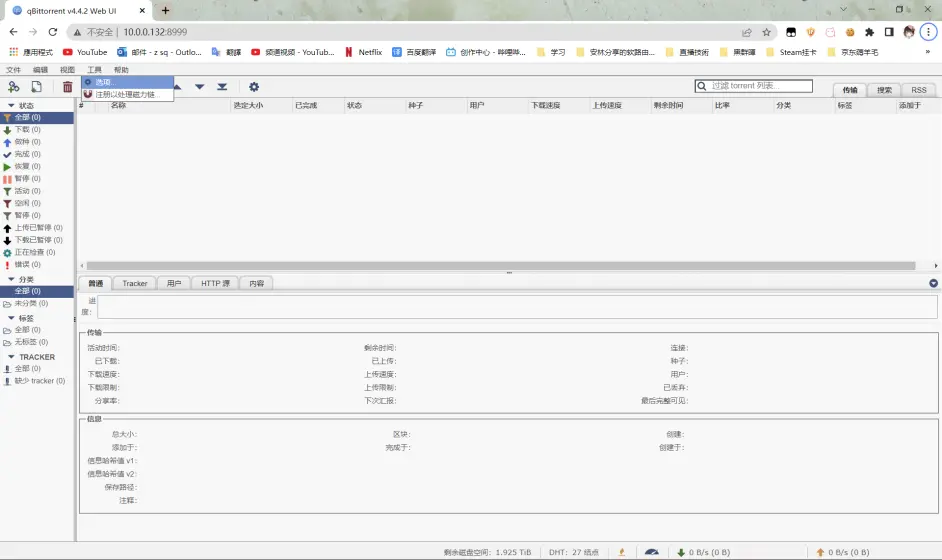Open the 视图 menu
The height and width of the screenshot is (560, 942).
pos(67,70)
